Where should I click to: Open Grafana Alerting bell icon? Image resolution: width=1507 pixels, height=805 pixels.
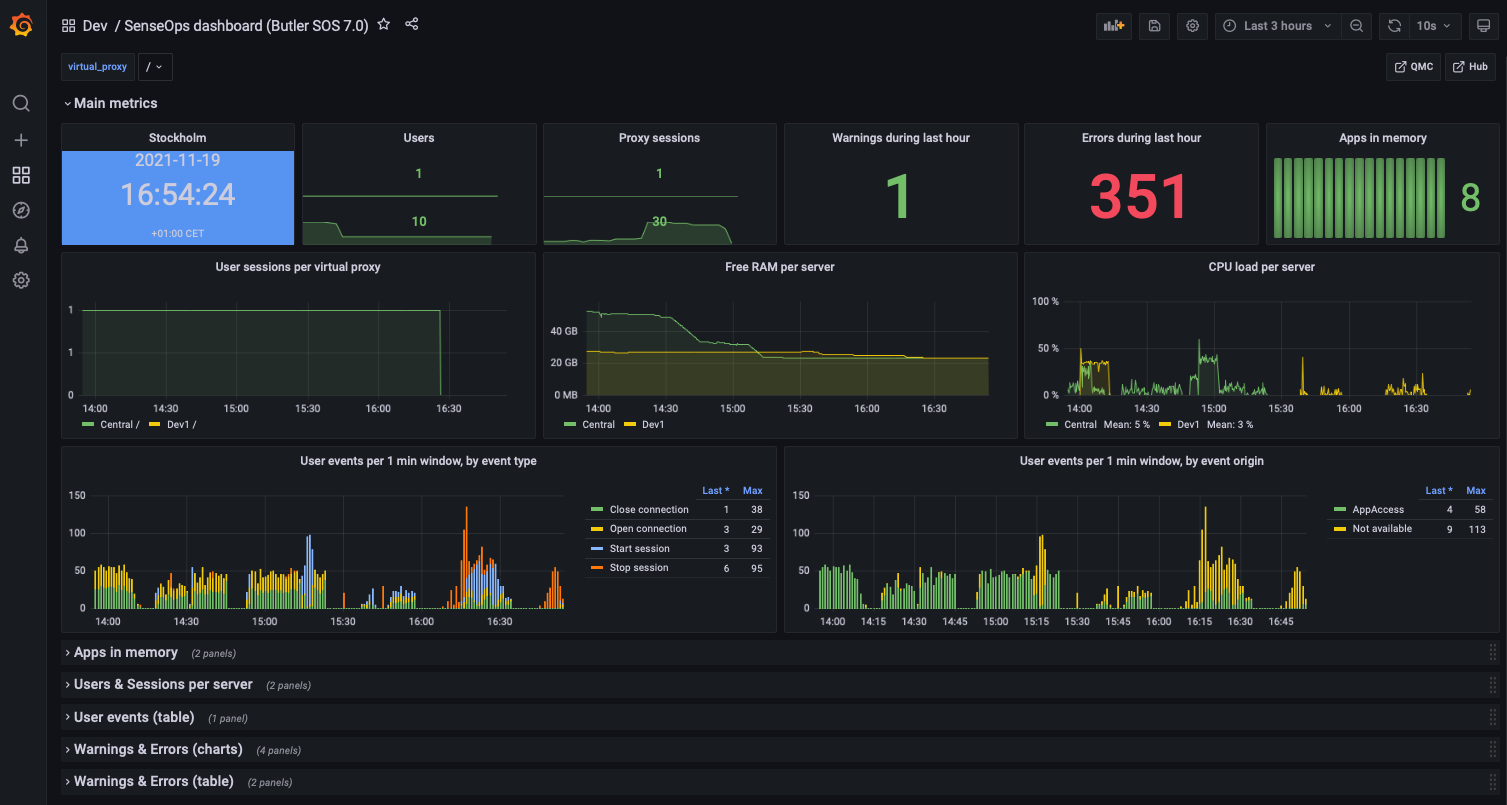(x=20, y=245)
